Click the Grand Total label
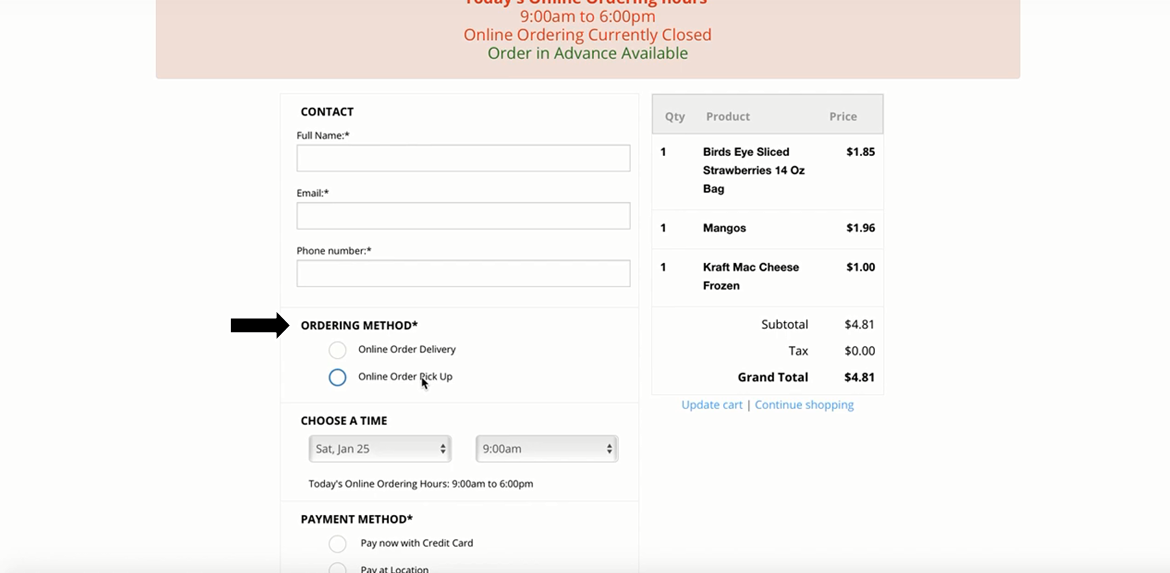The width and height of the screenshot is (1170, 573). tap(772, 378)
